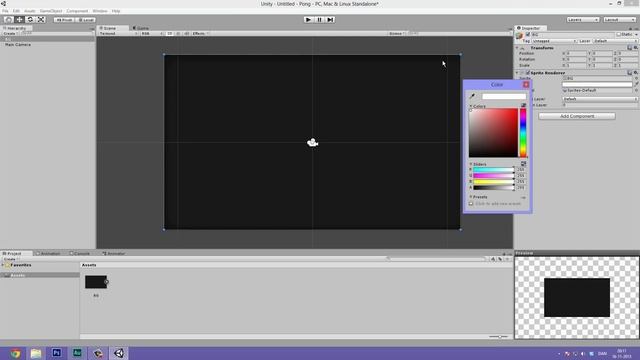Pause the game playback
This screenshot has width=640, height=360.
point(319,20)
